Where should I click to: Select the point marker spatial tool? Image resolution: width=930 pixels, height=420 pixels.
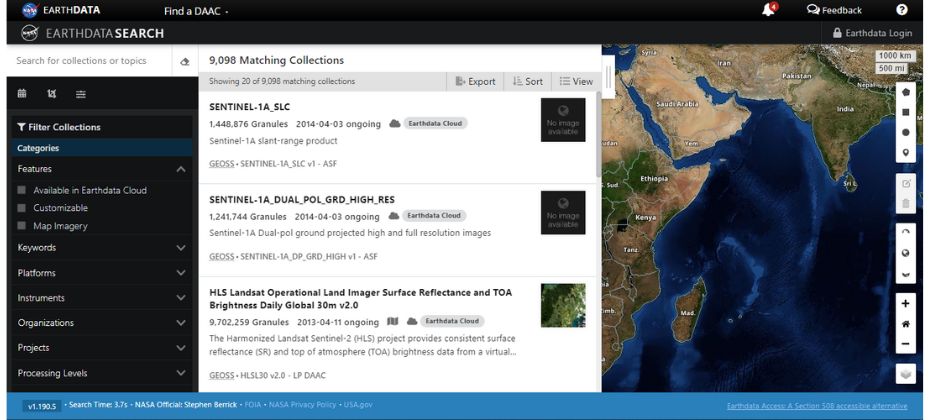(x=905, y=152)
